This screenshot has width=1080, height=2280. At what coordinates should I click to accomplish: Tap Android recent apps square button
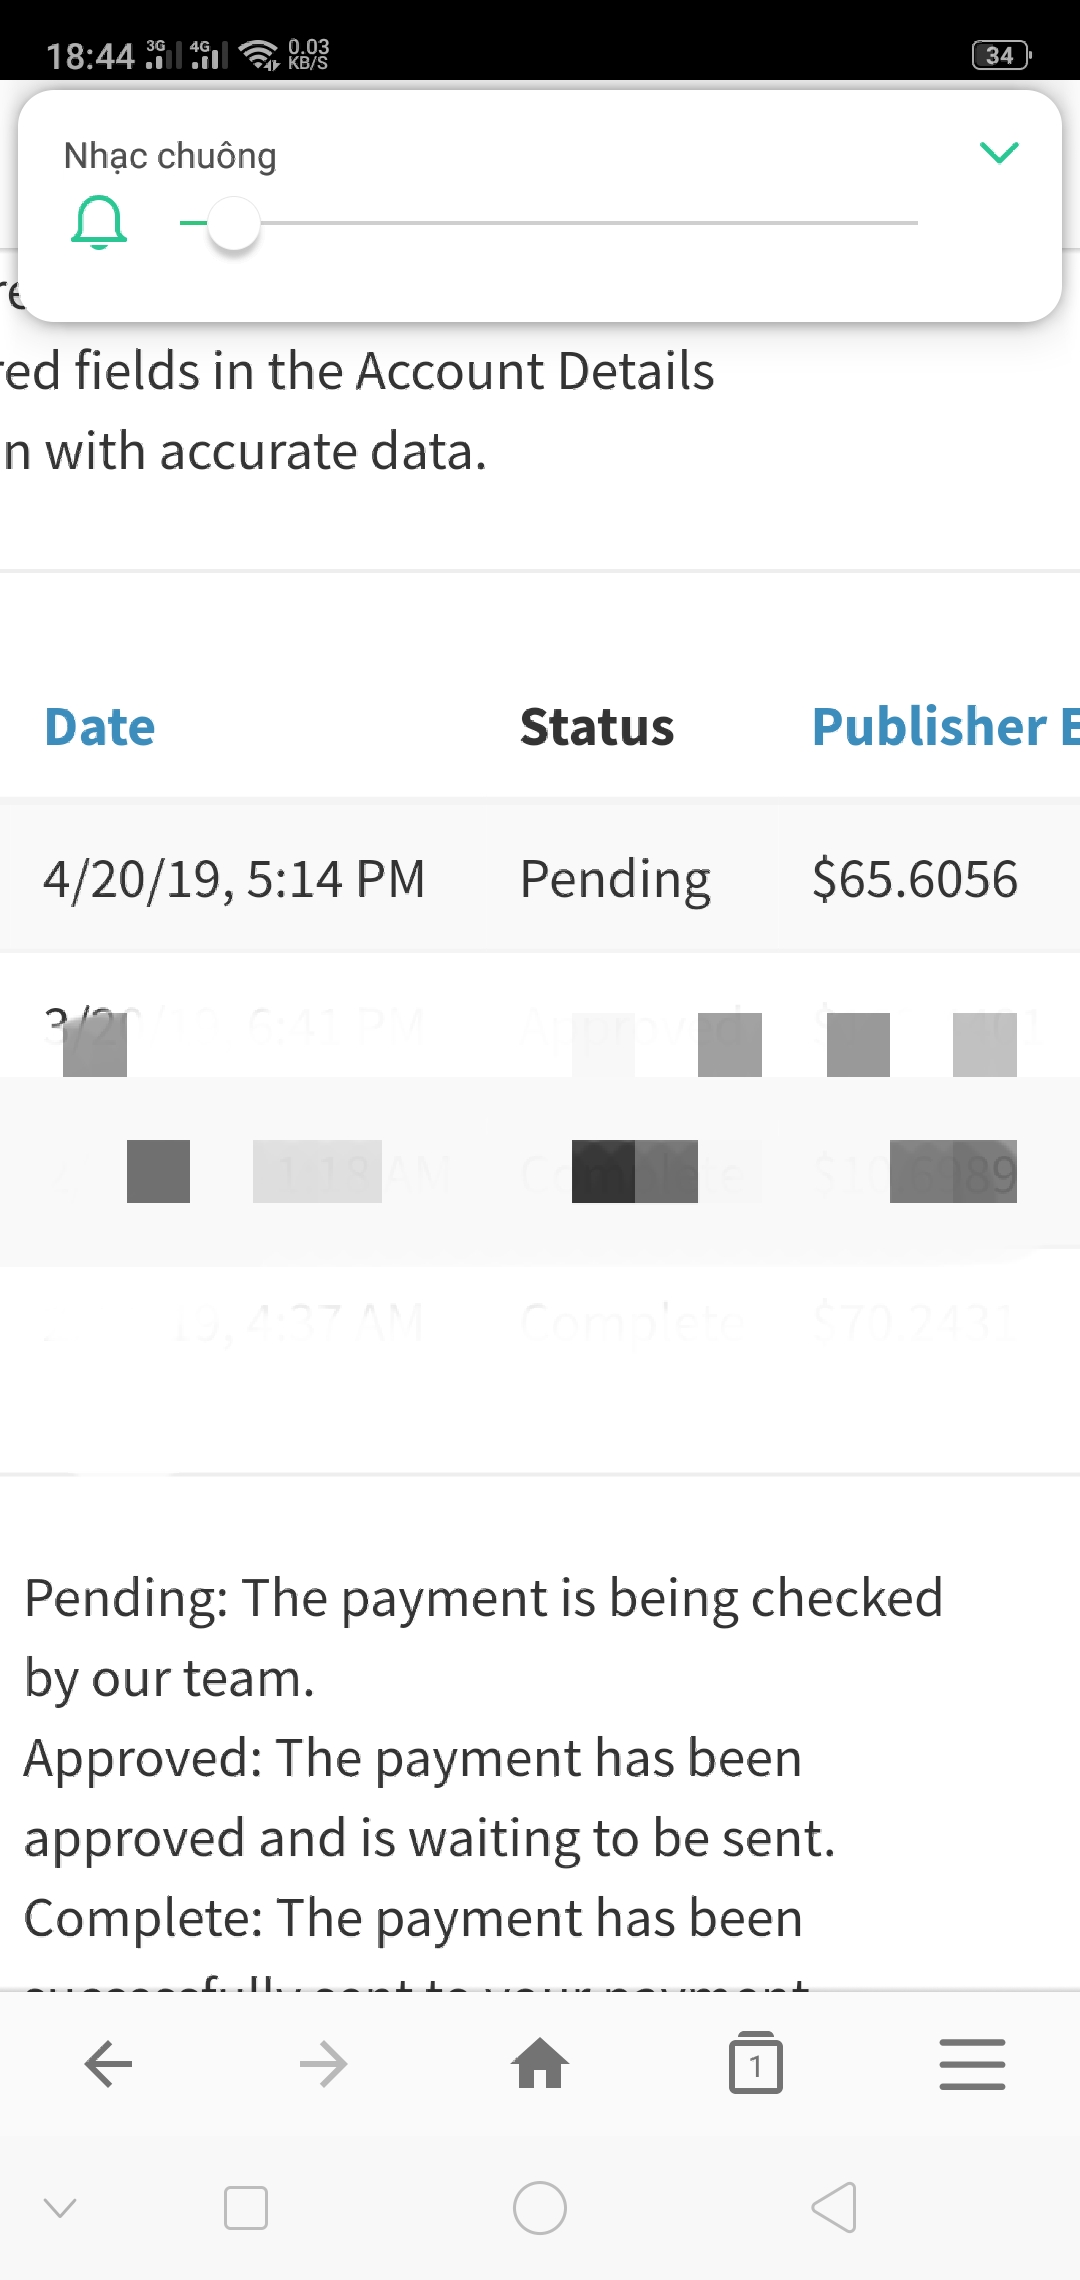(246, 2208)
